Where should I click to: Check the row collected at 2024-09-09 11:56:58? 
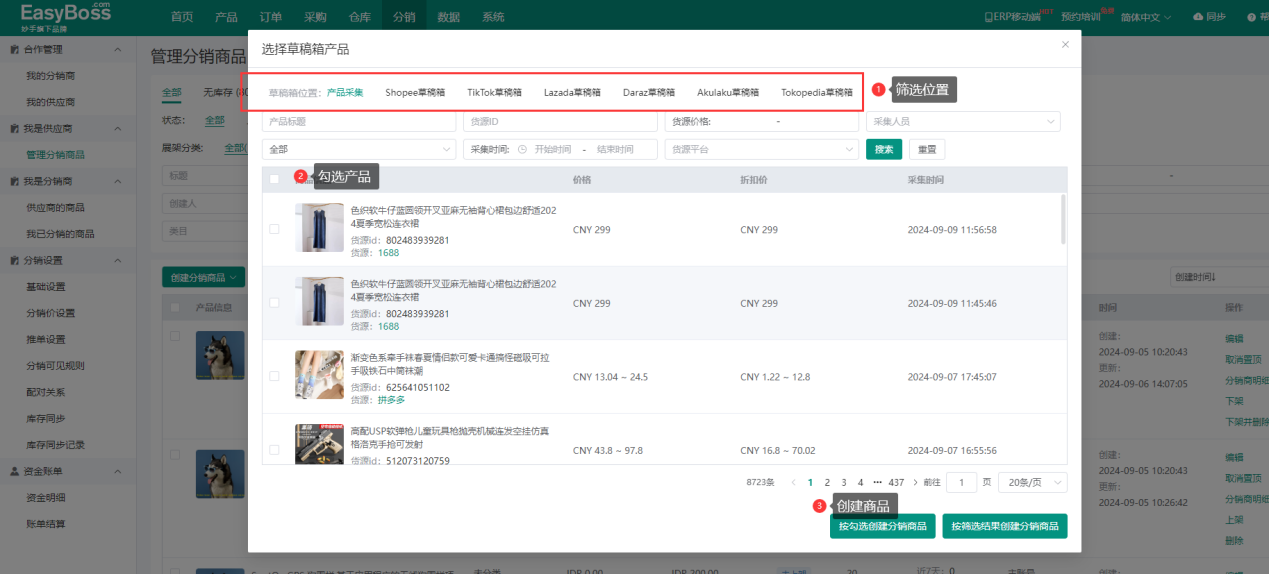[x=274, y=229]
